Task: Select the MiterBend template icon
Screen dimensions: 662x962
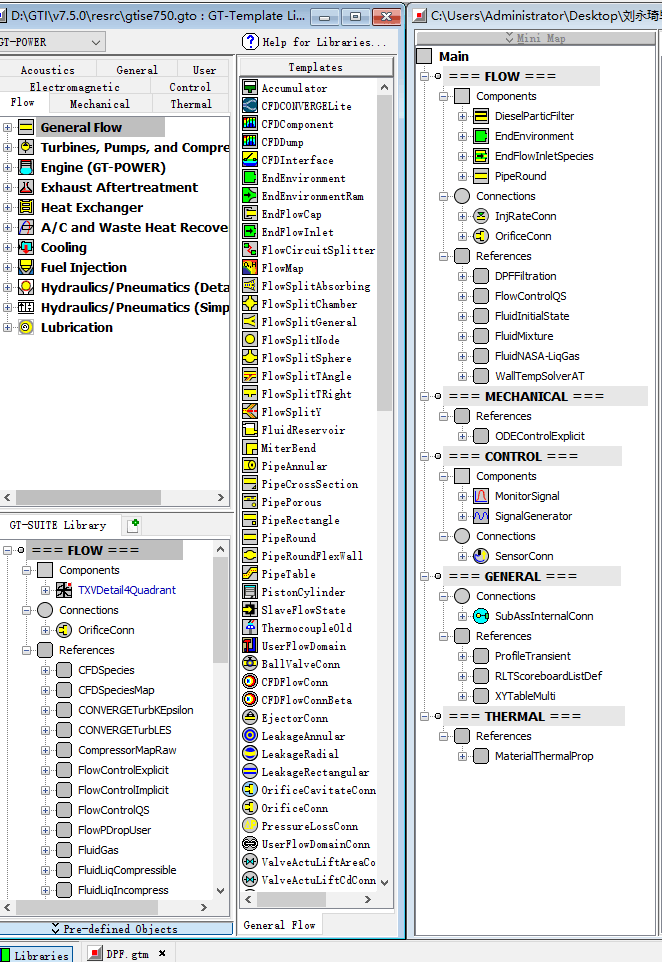Action: click(250, 447)
